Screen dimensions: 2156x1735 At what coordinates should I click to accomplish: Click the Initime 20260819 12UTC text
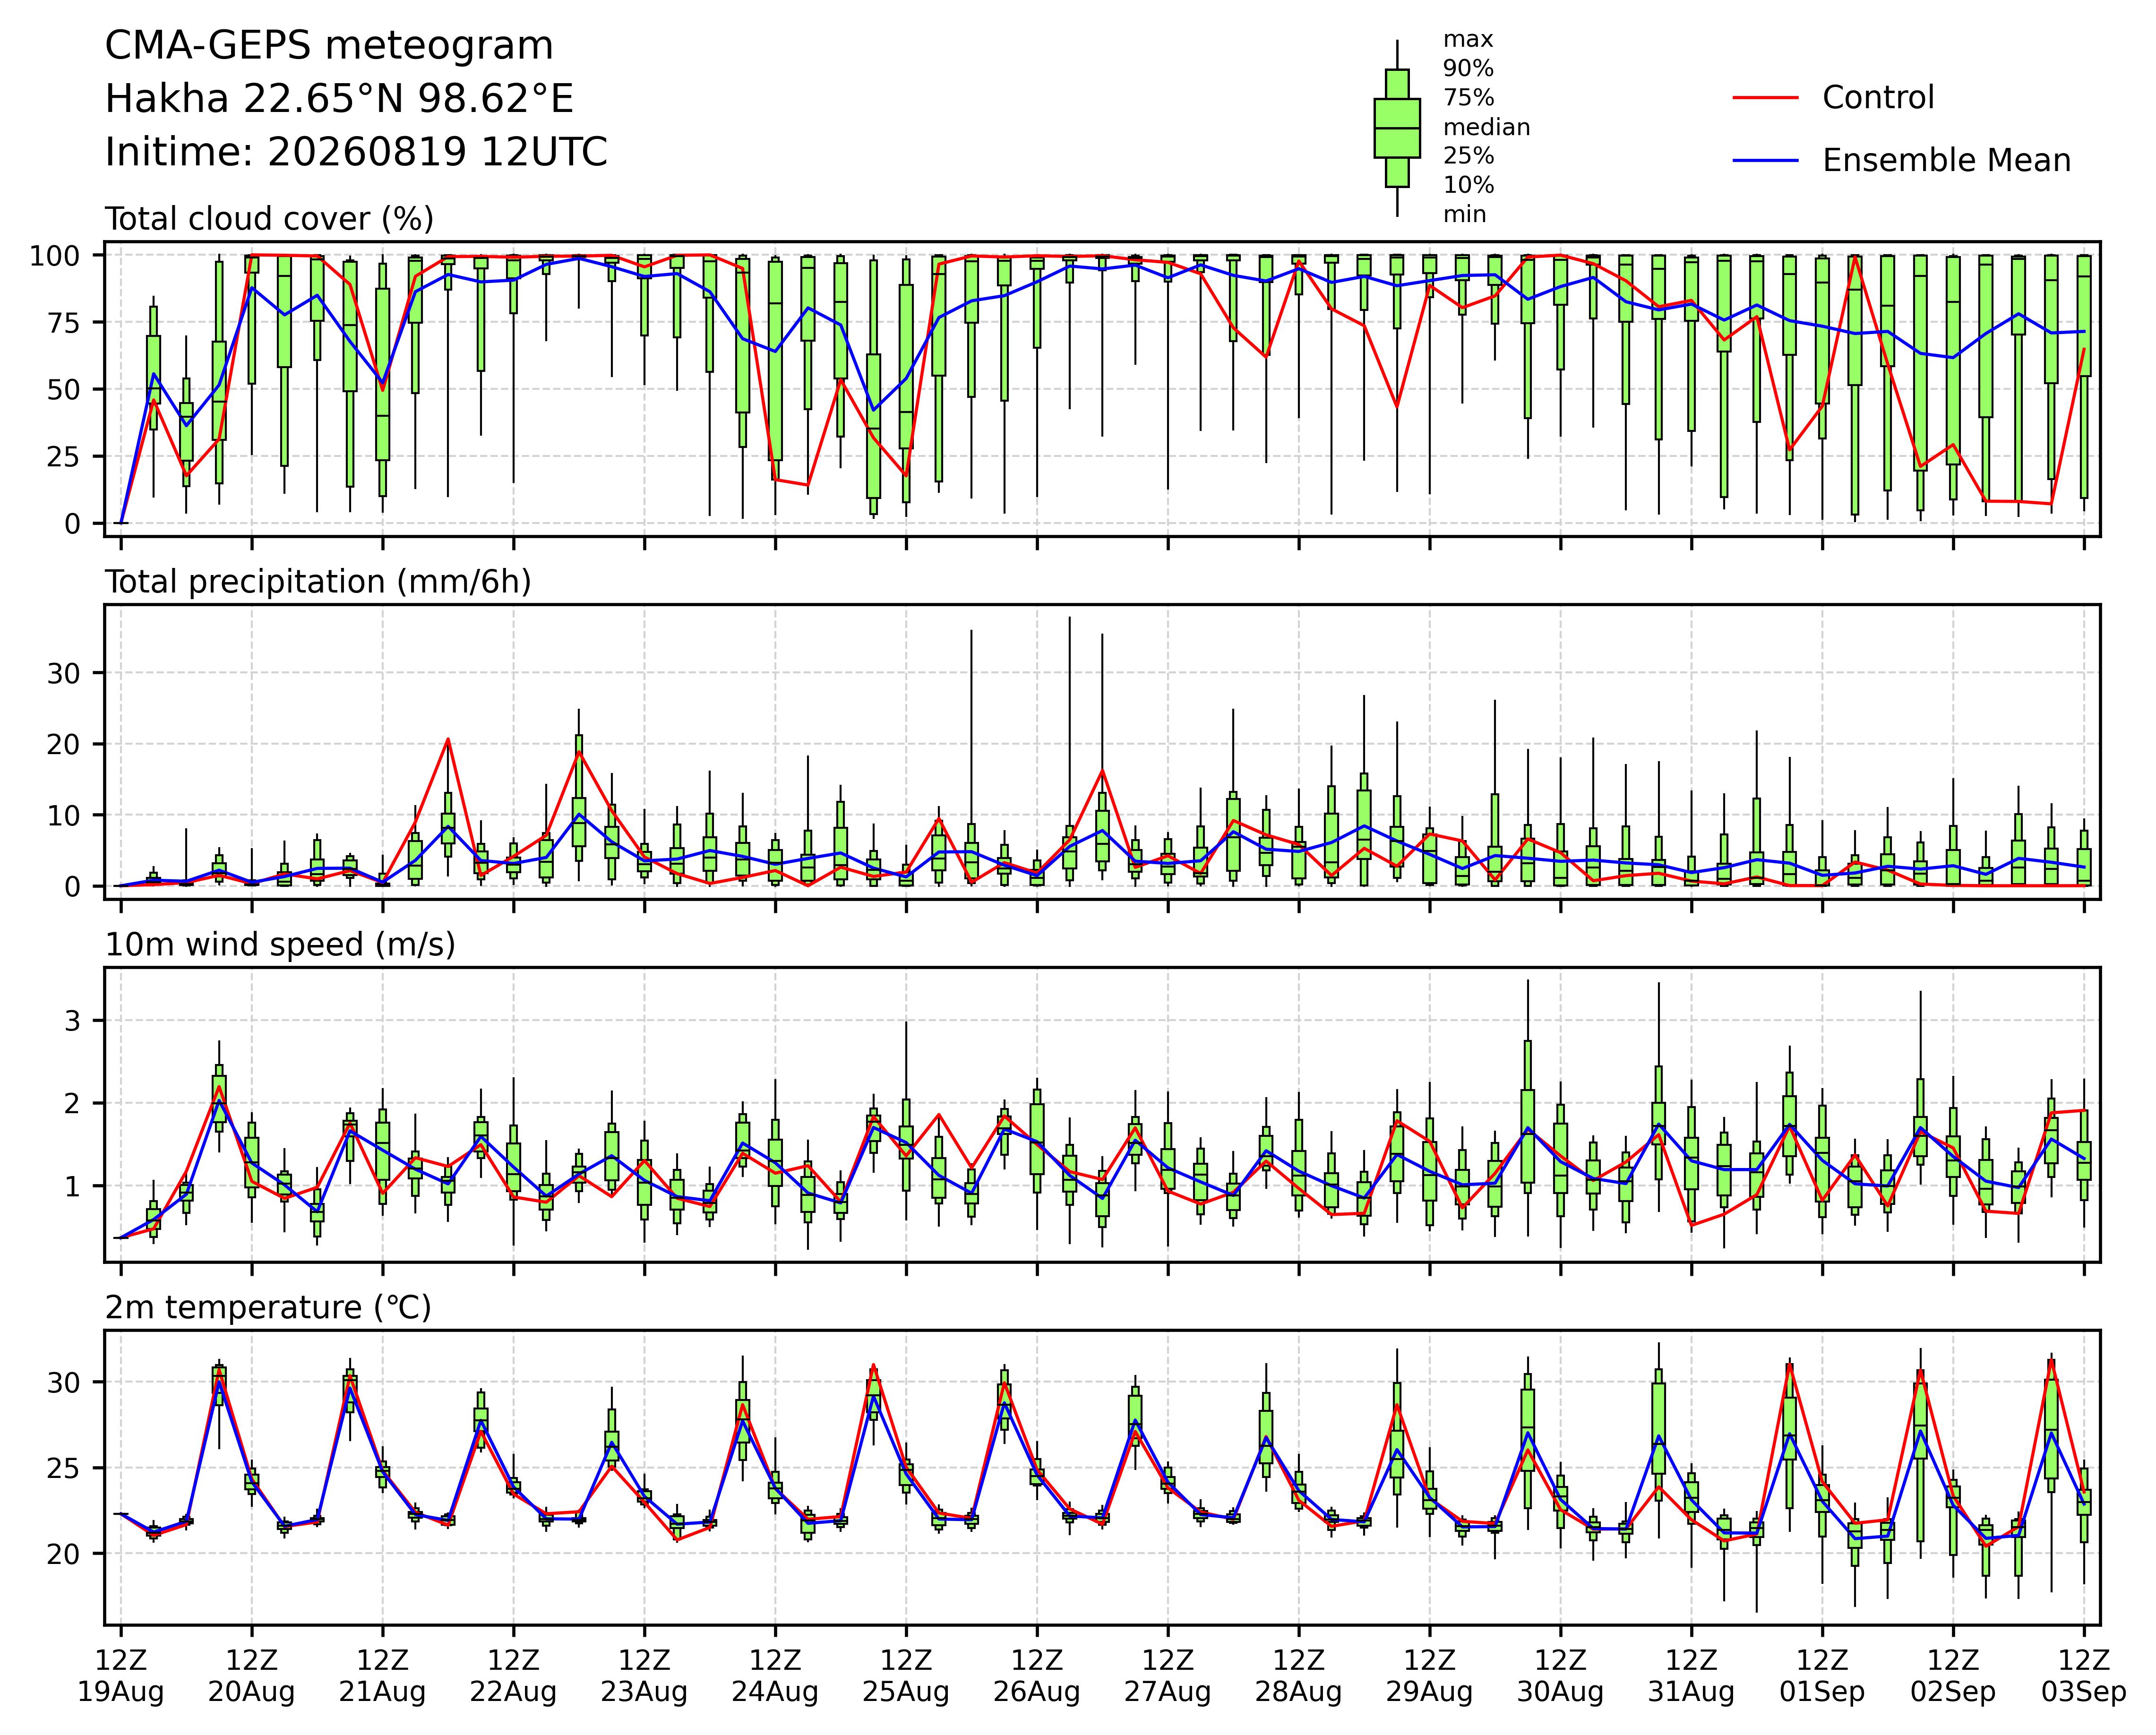(x=356, y=152)
